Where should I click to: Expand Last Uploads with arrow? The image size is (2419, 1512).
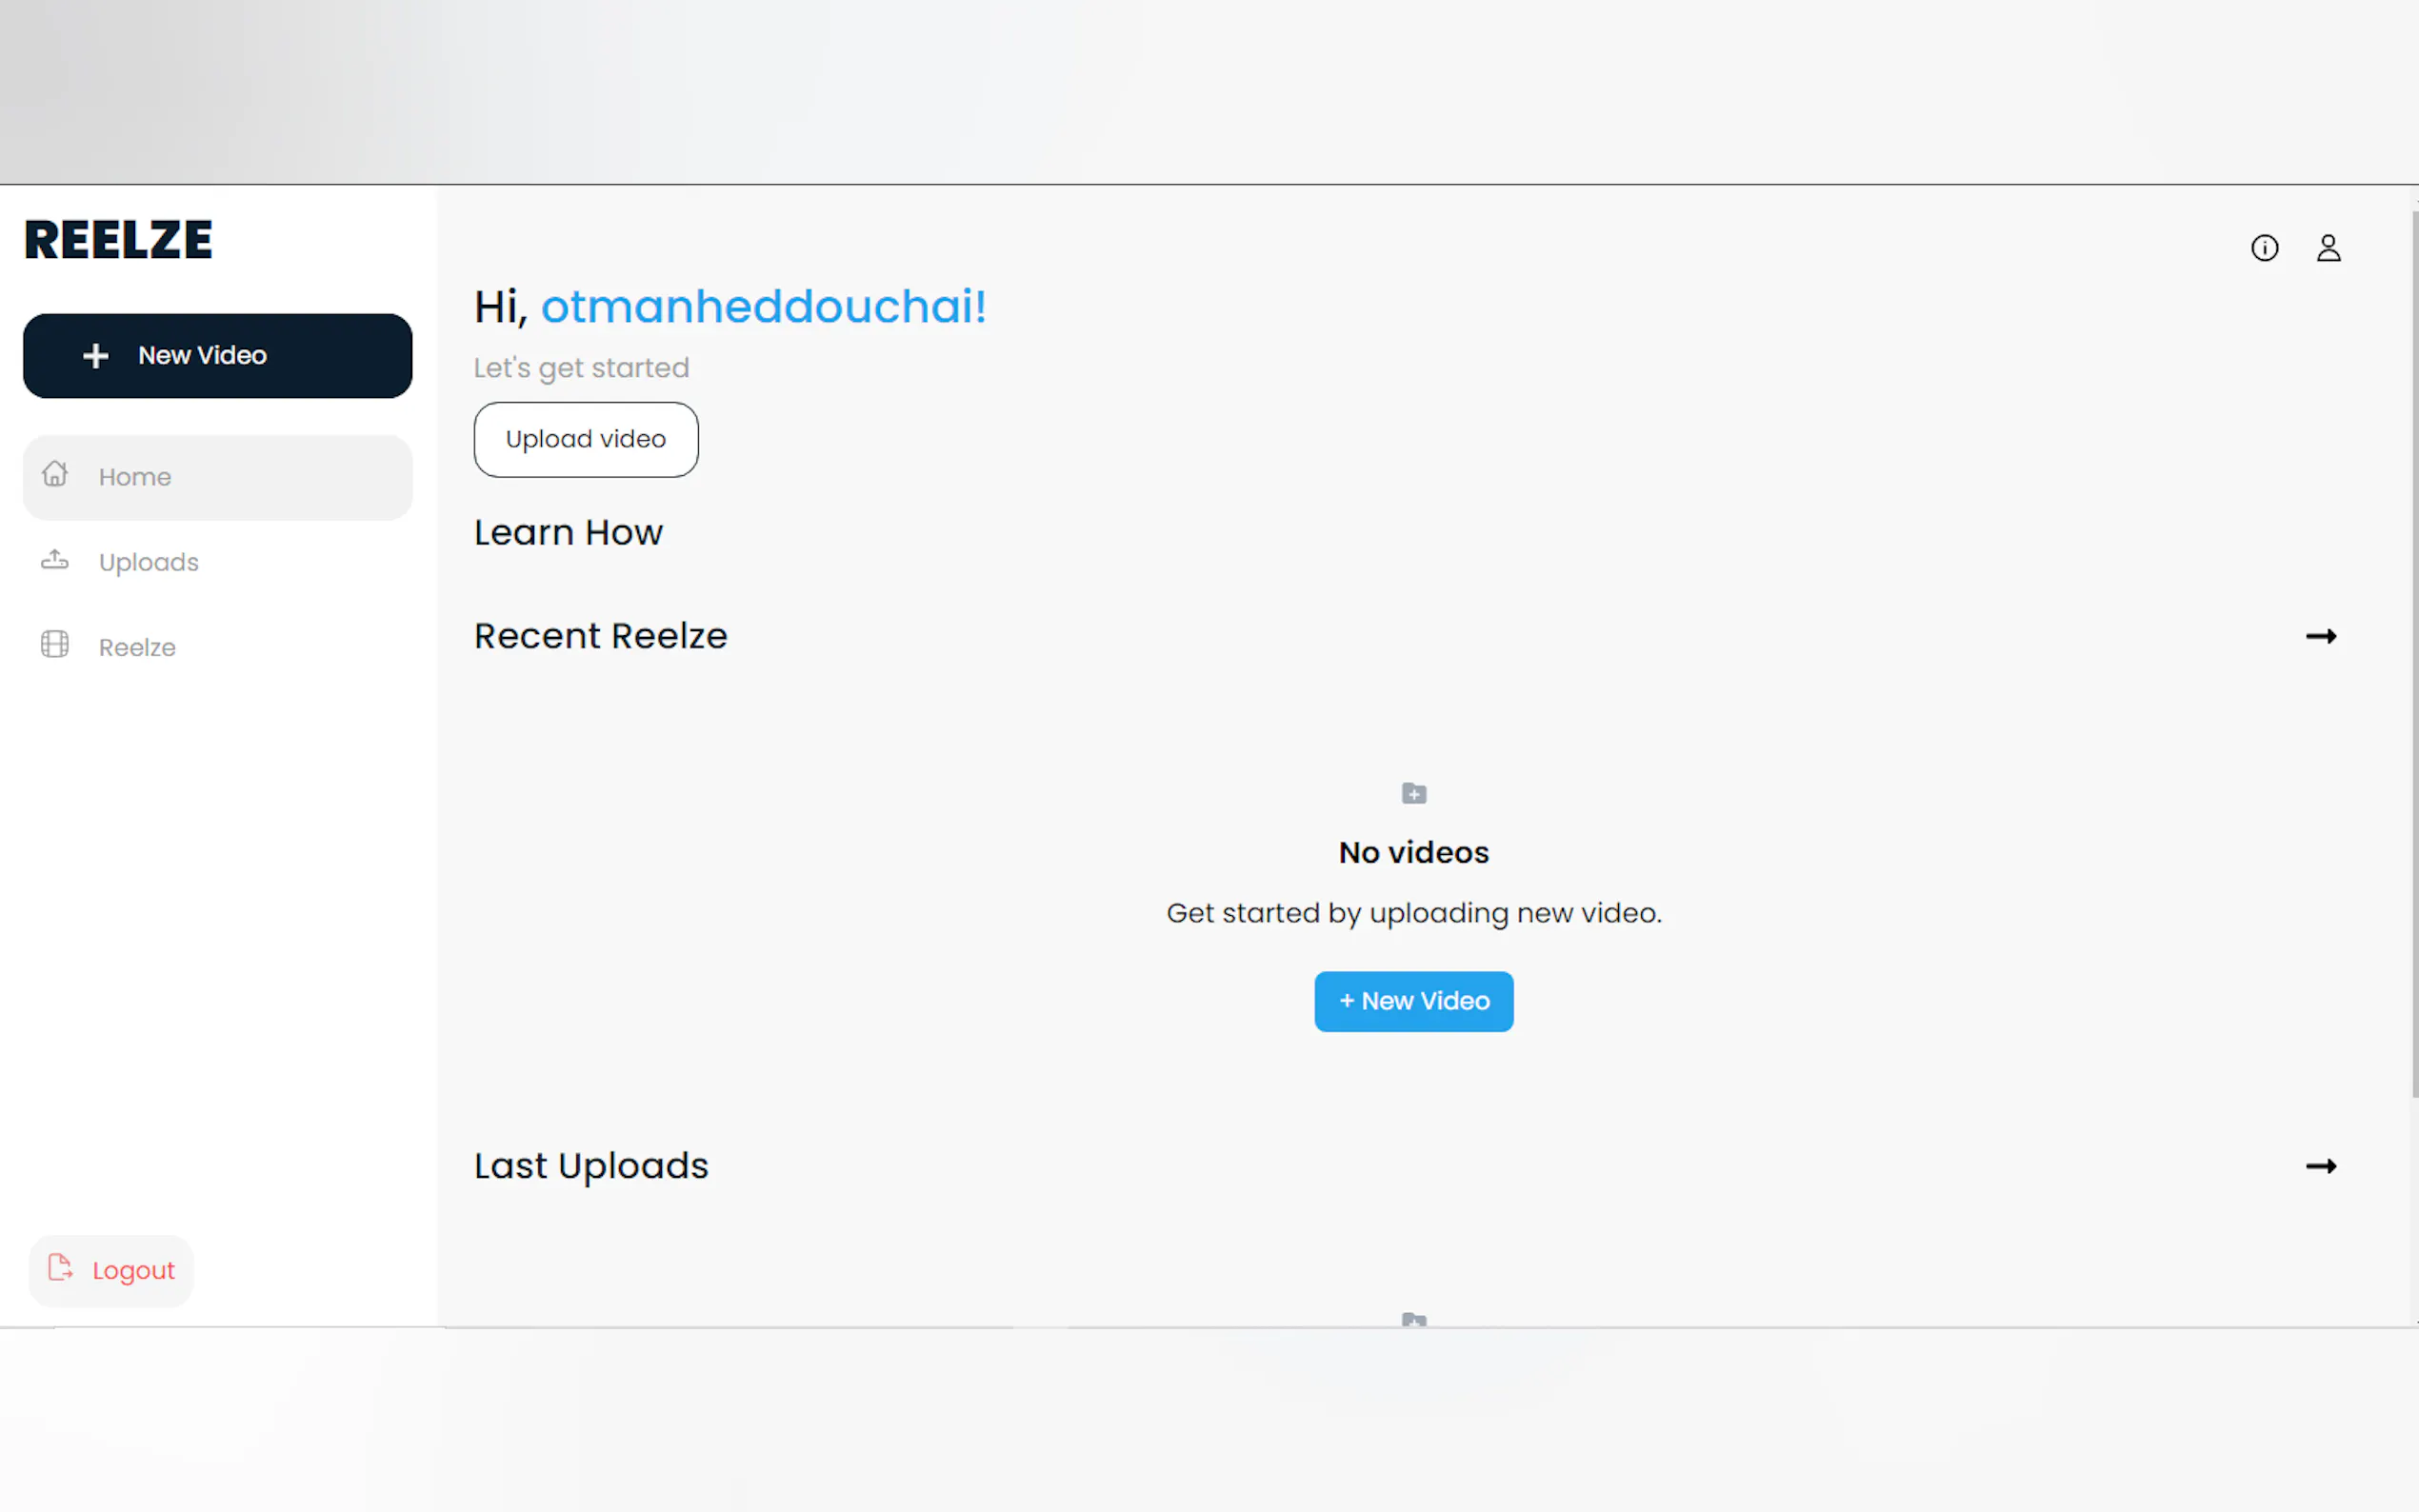pos(2320,1166)
